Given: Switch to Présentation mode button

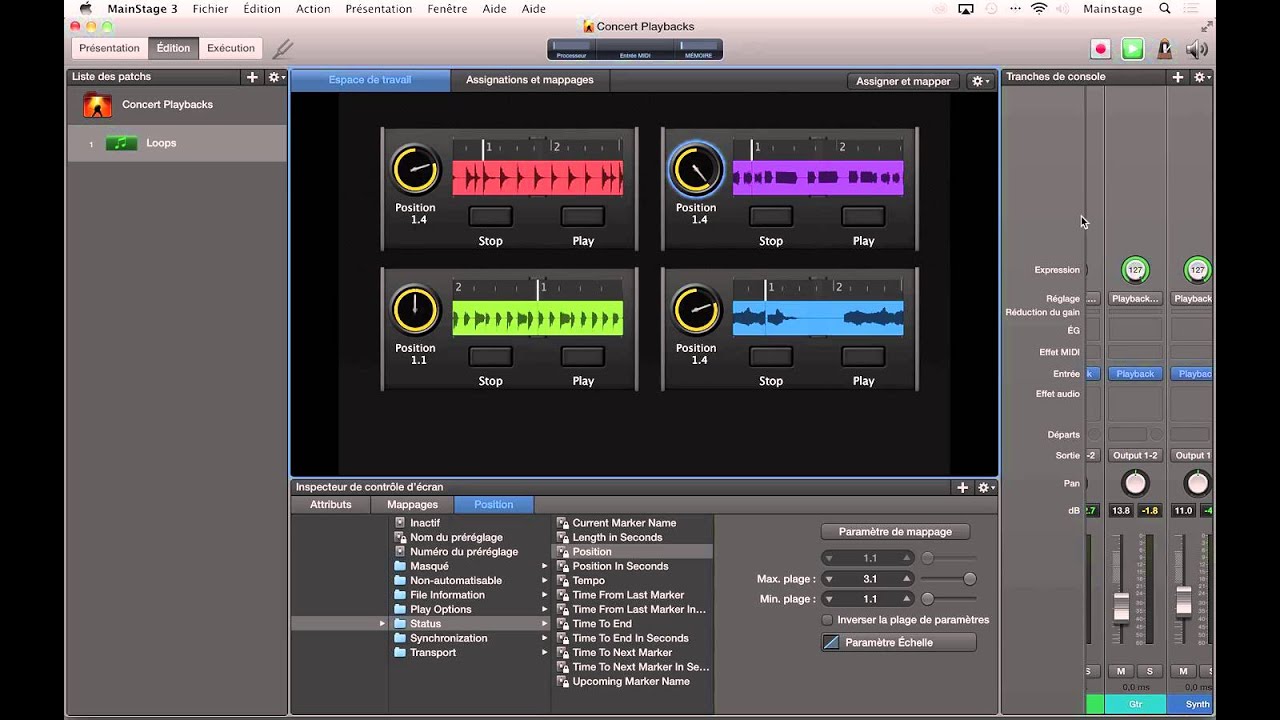Looking at the screenshot, I should click(110, 48).
